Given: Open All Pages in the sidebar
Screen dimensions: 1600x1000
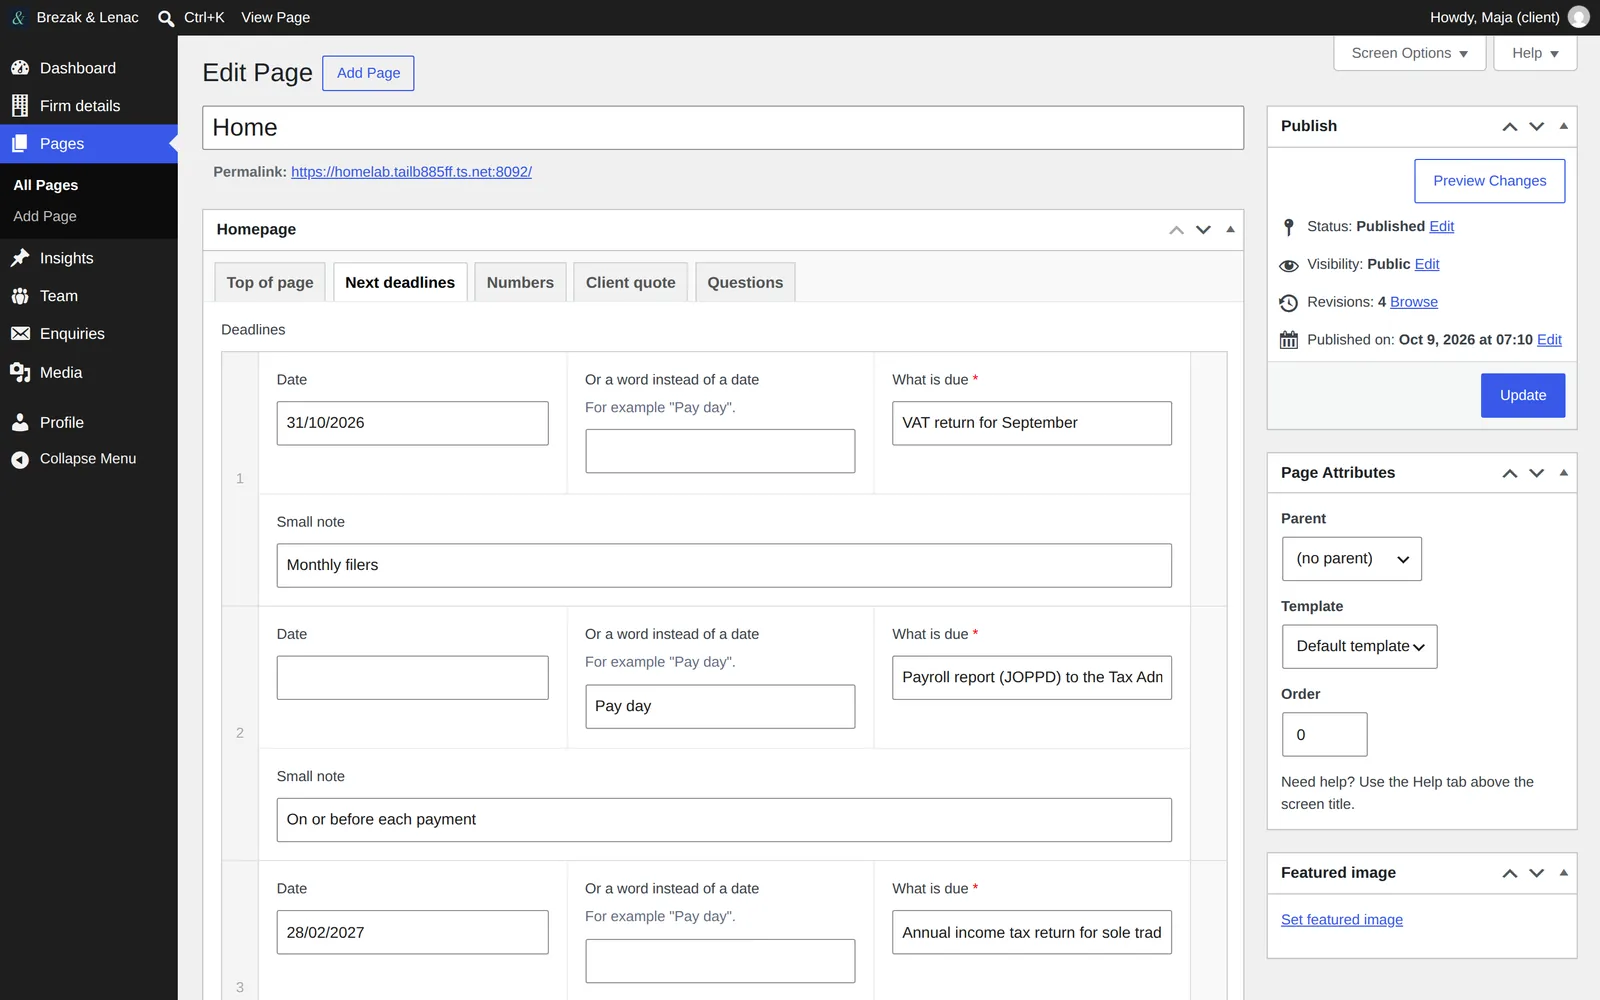Looking at the screenshot, I should pos(46,185).
